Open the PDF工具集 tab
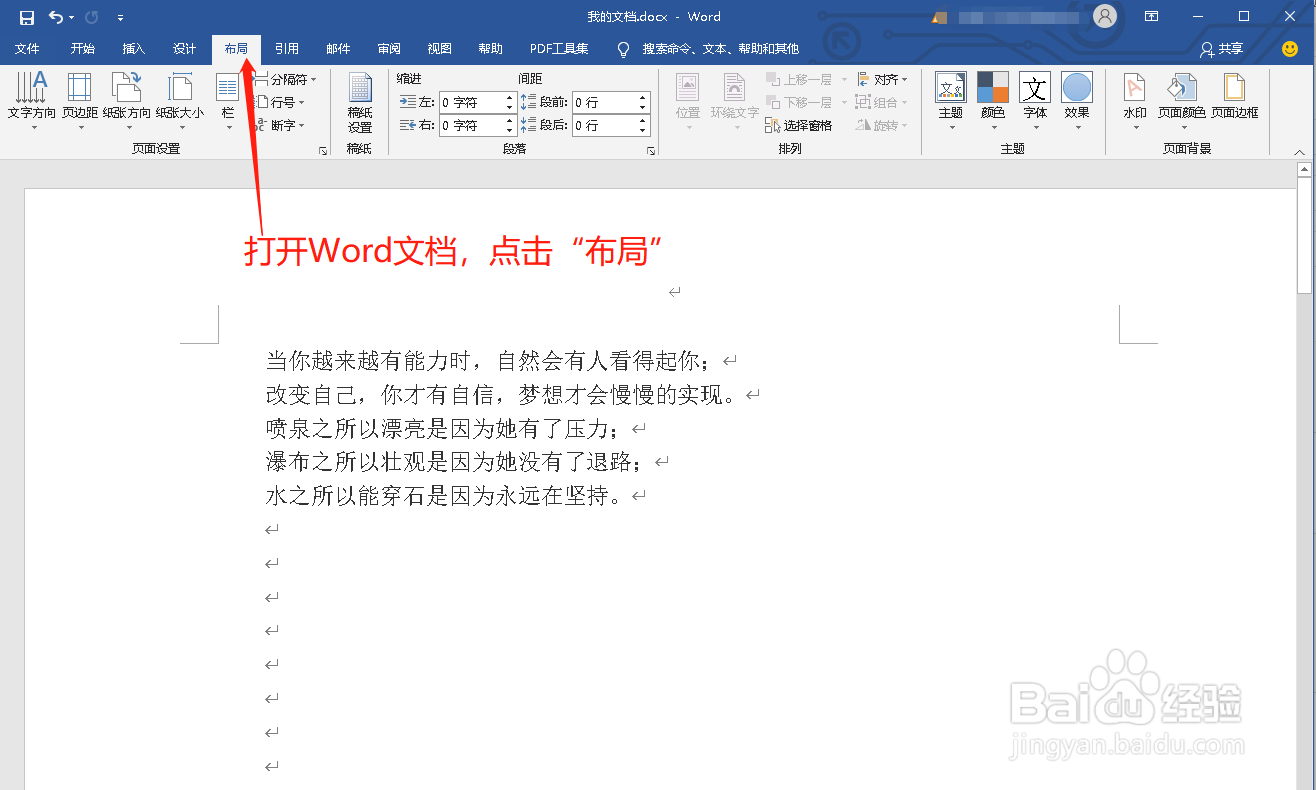This screenshot has height=790, width=1316. [559, 48]
